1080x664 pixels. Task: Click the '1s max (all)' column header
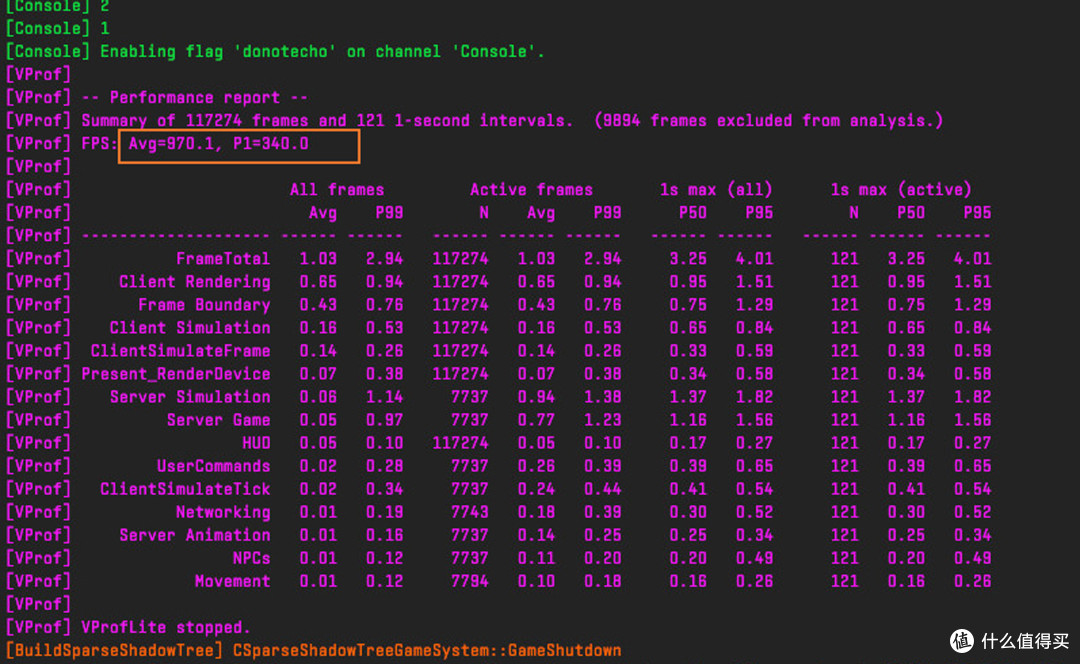[716, 190]
